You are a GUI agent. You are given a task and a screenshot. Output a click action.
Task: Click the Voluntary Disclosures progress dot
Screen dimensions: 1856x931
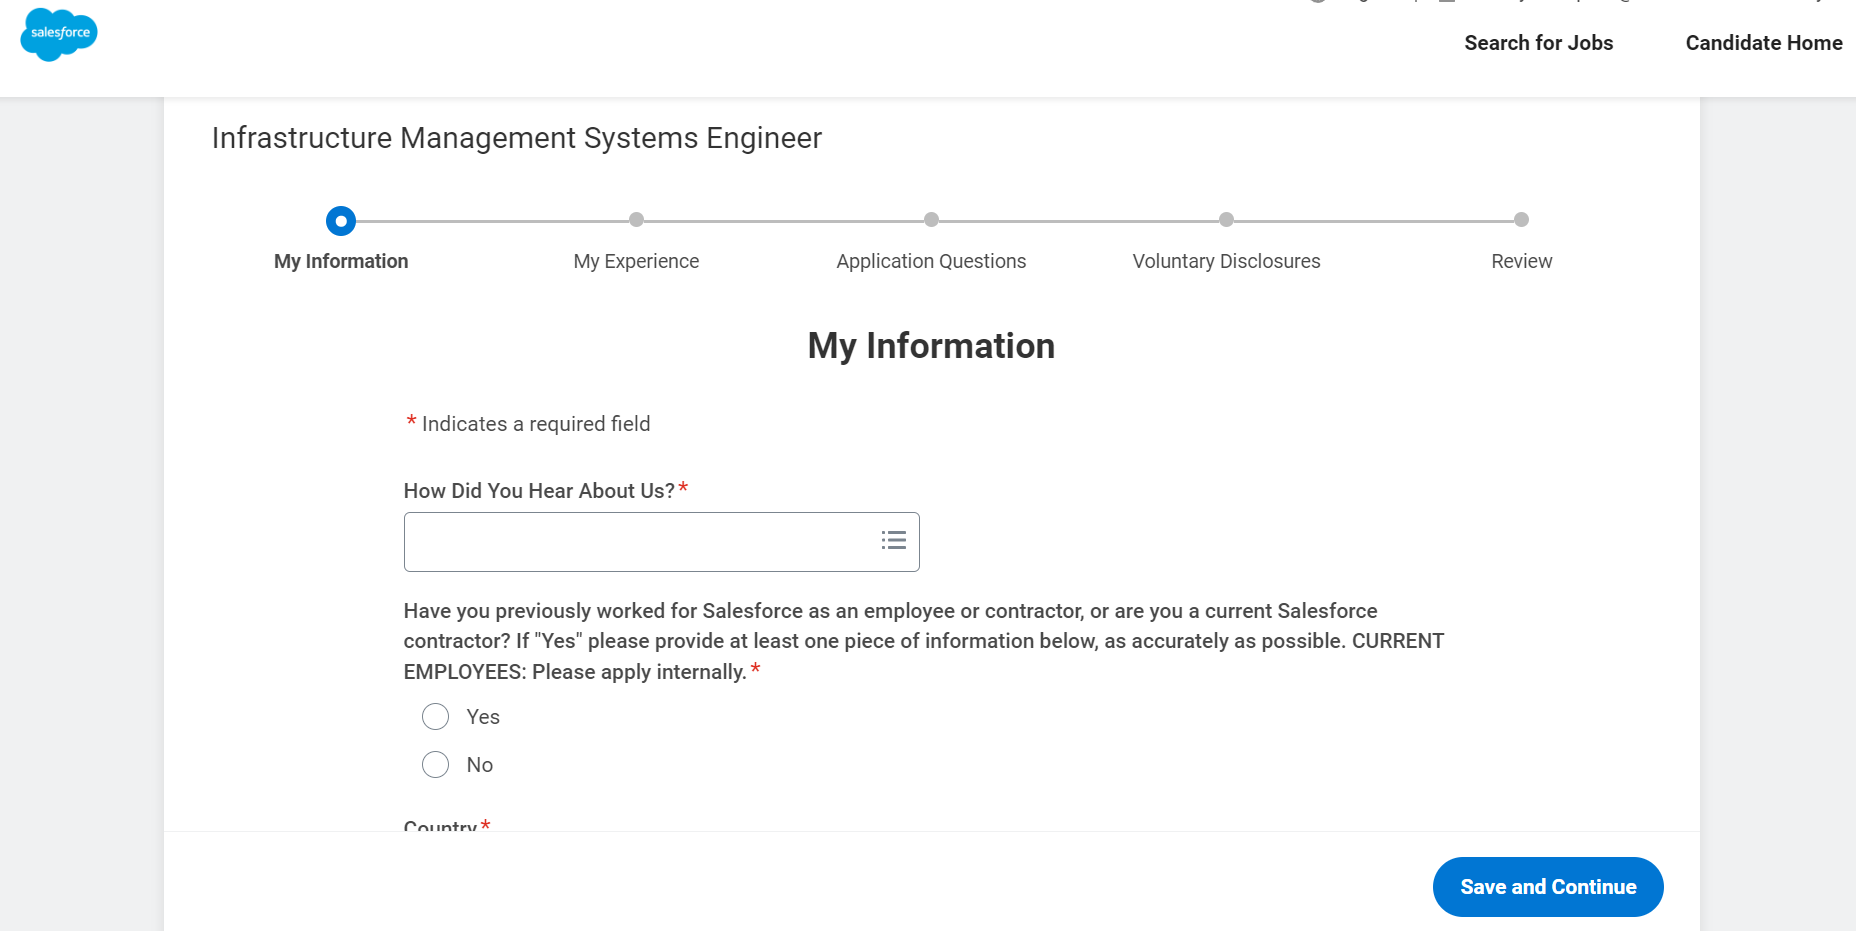coord(1226,220)
